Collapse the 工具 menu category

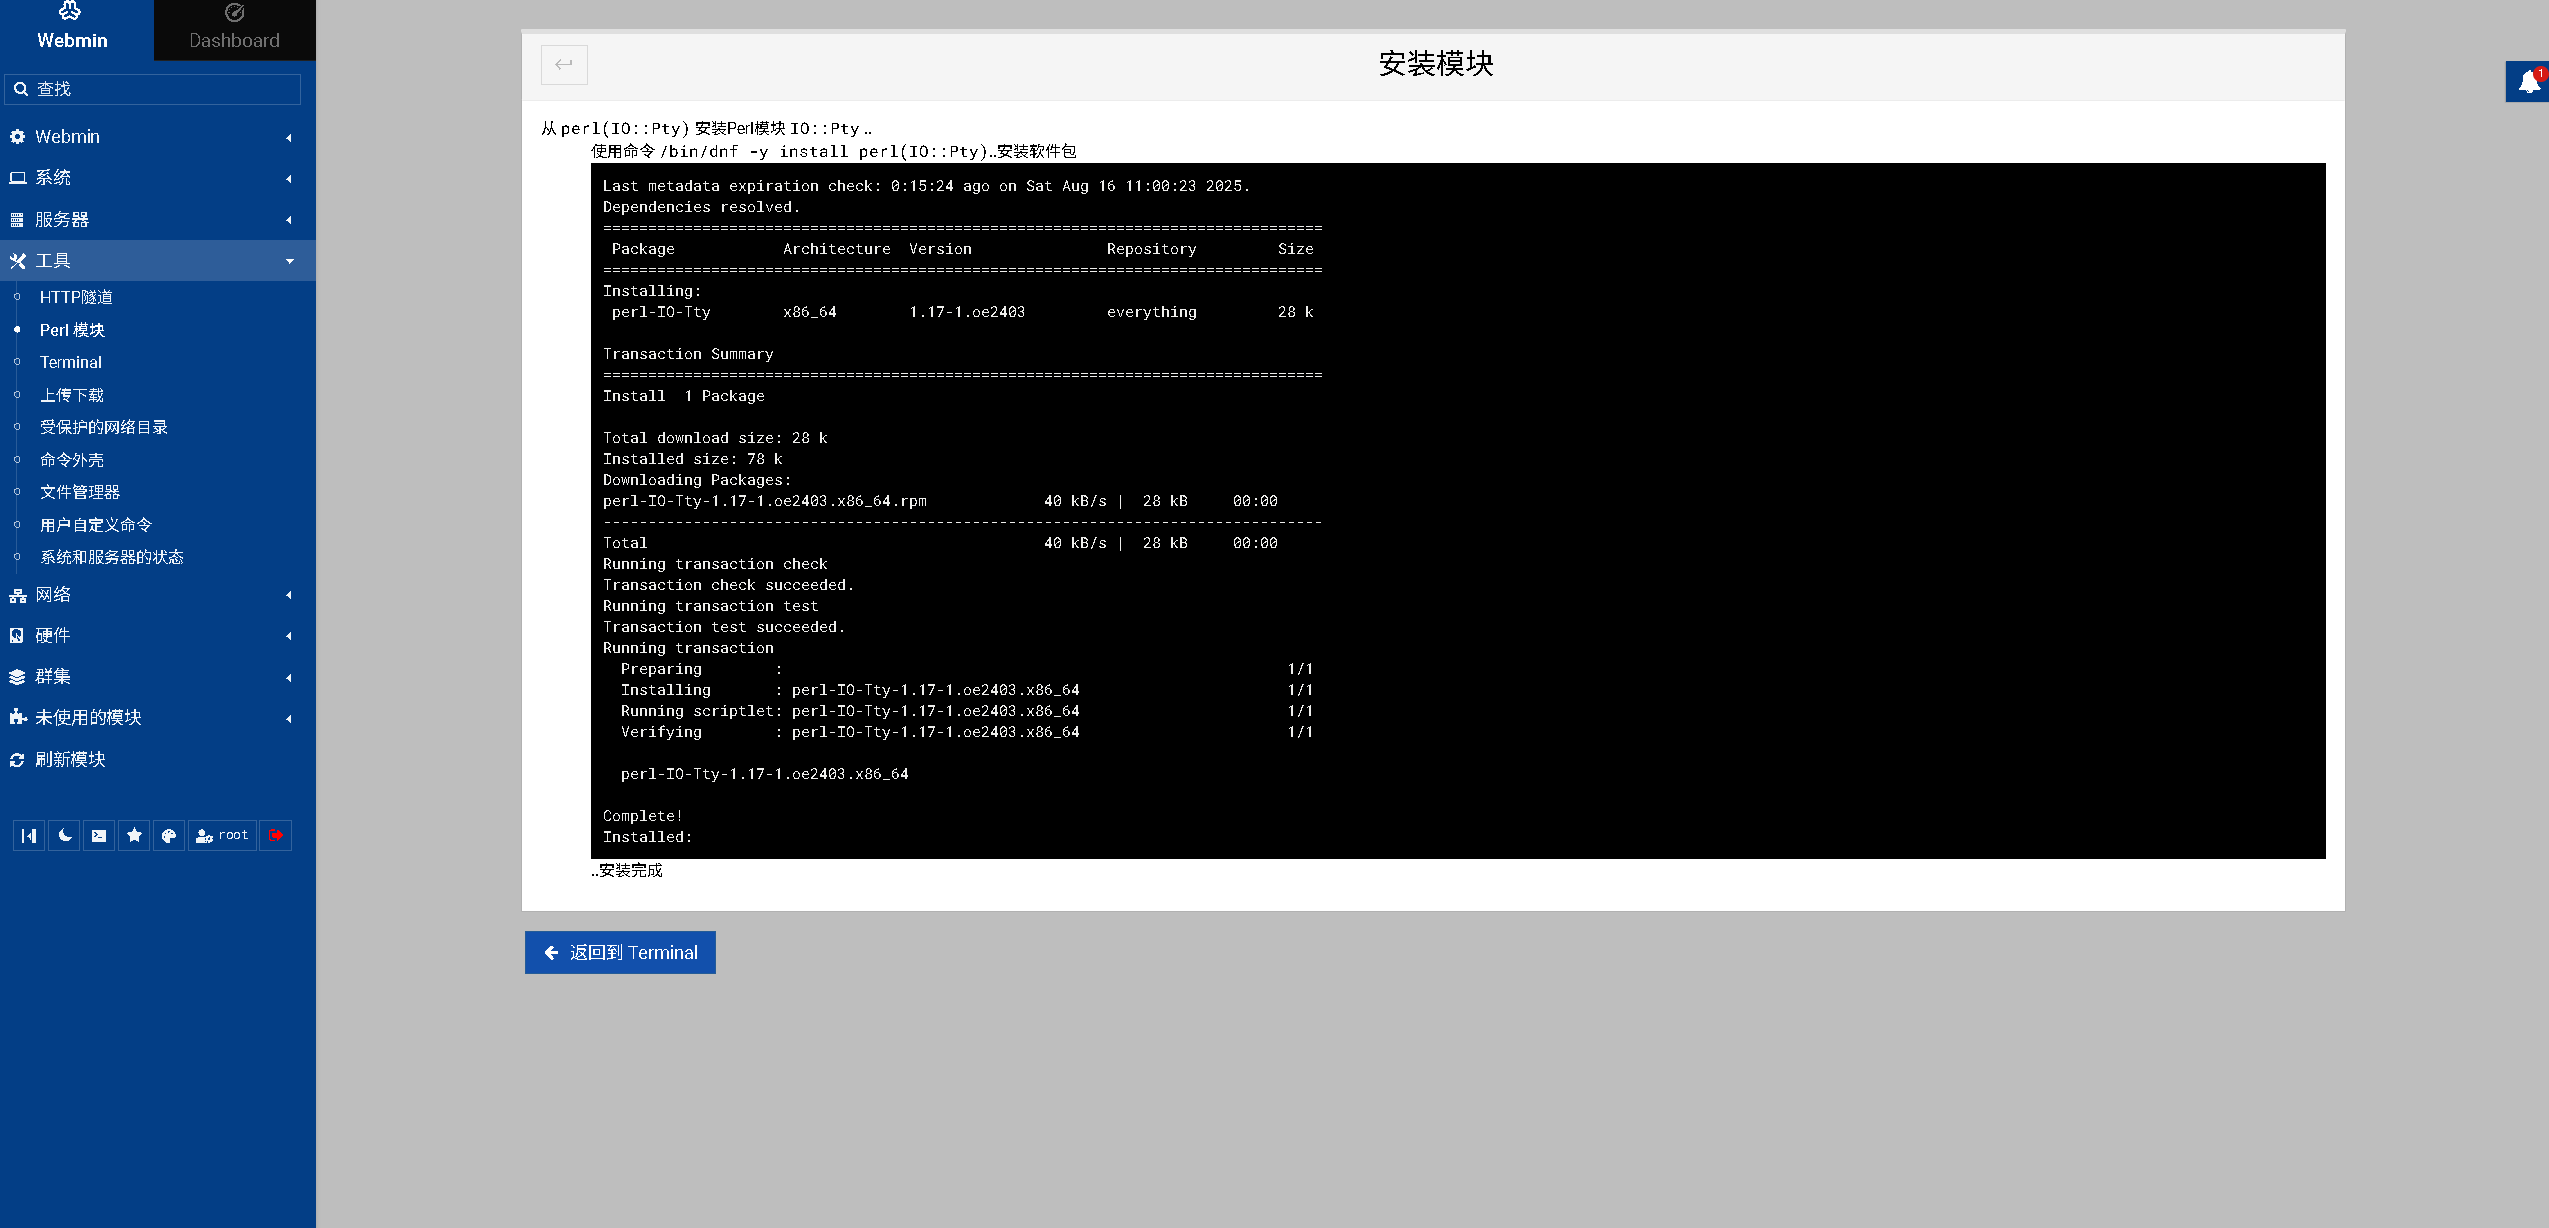click(158, 261)
